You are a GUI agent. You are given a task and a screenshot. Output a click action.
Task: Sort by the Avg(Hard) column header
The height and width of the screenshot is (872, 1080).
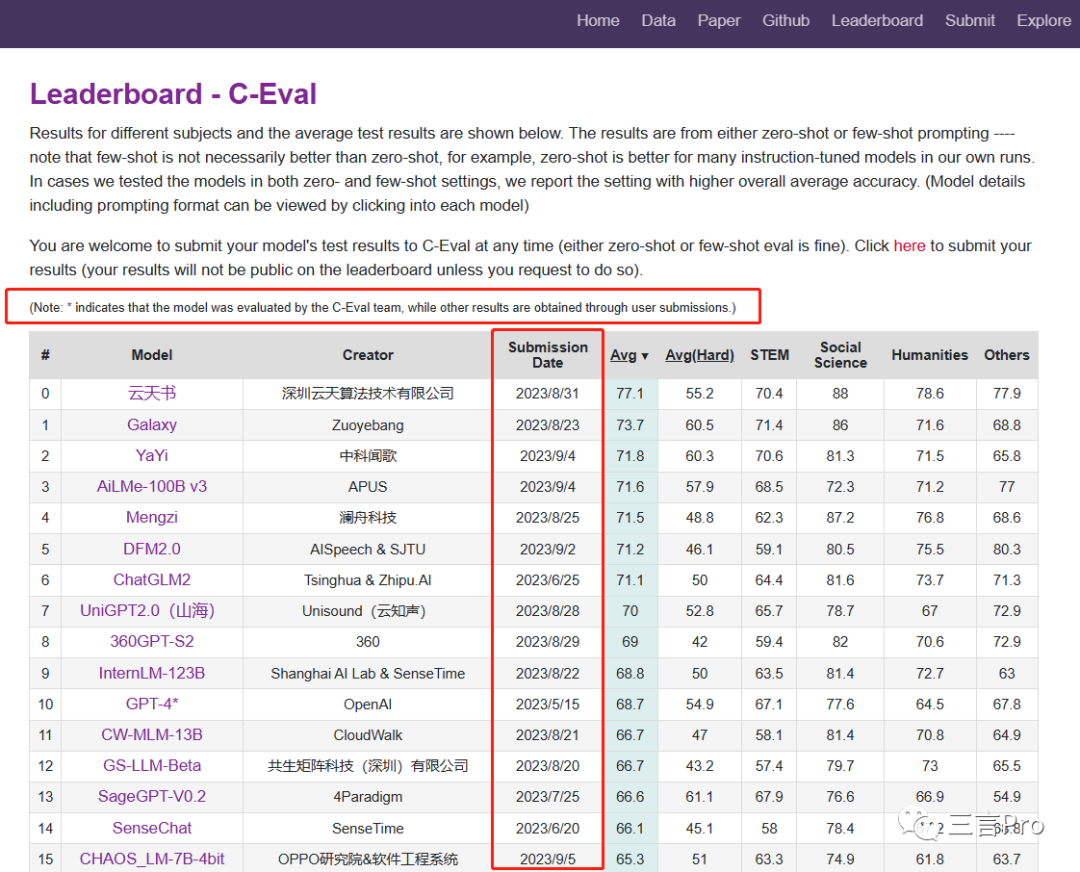coord(699,355)
